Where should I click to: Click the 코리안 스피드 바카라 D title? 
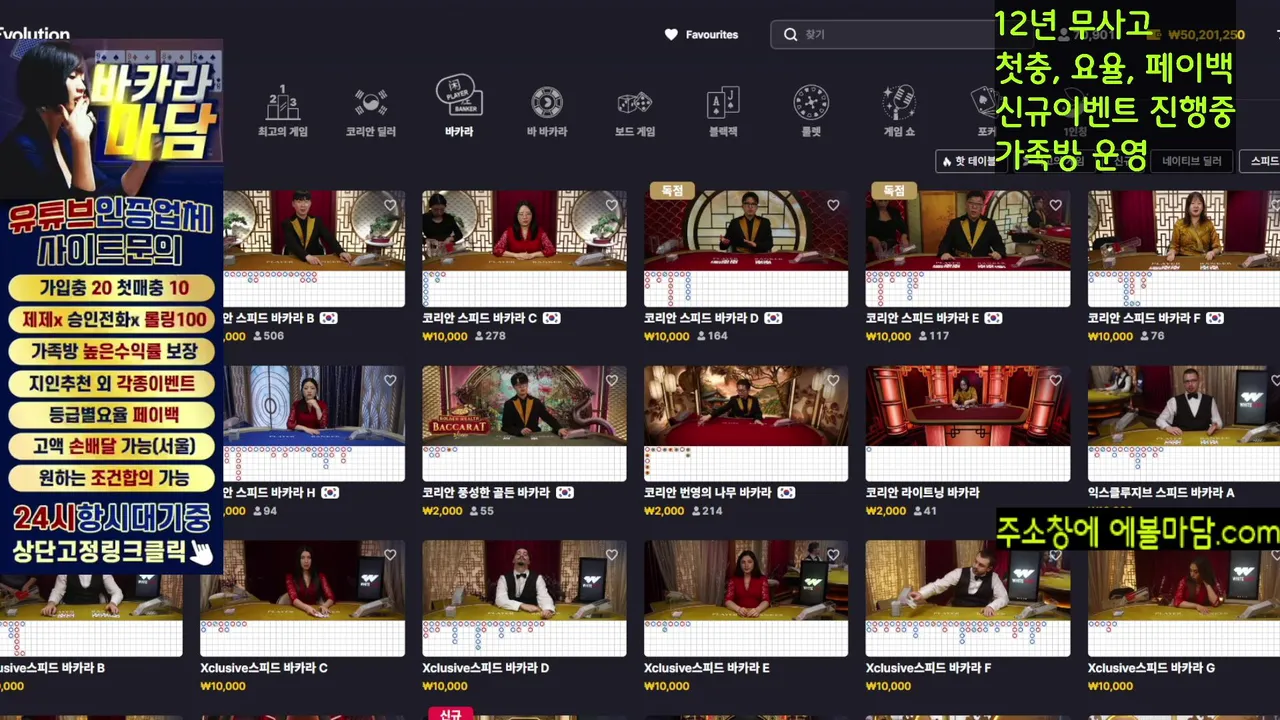pos(701,318)
